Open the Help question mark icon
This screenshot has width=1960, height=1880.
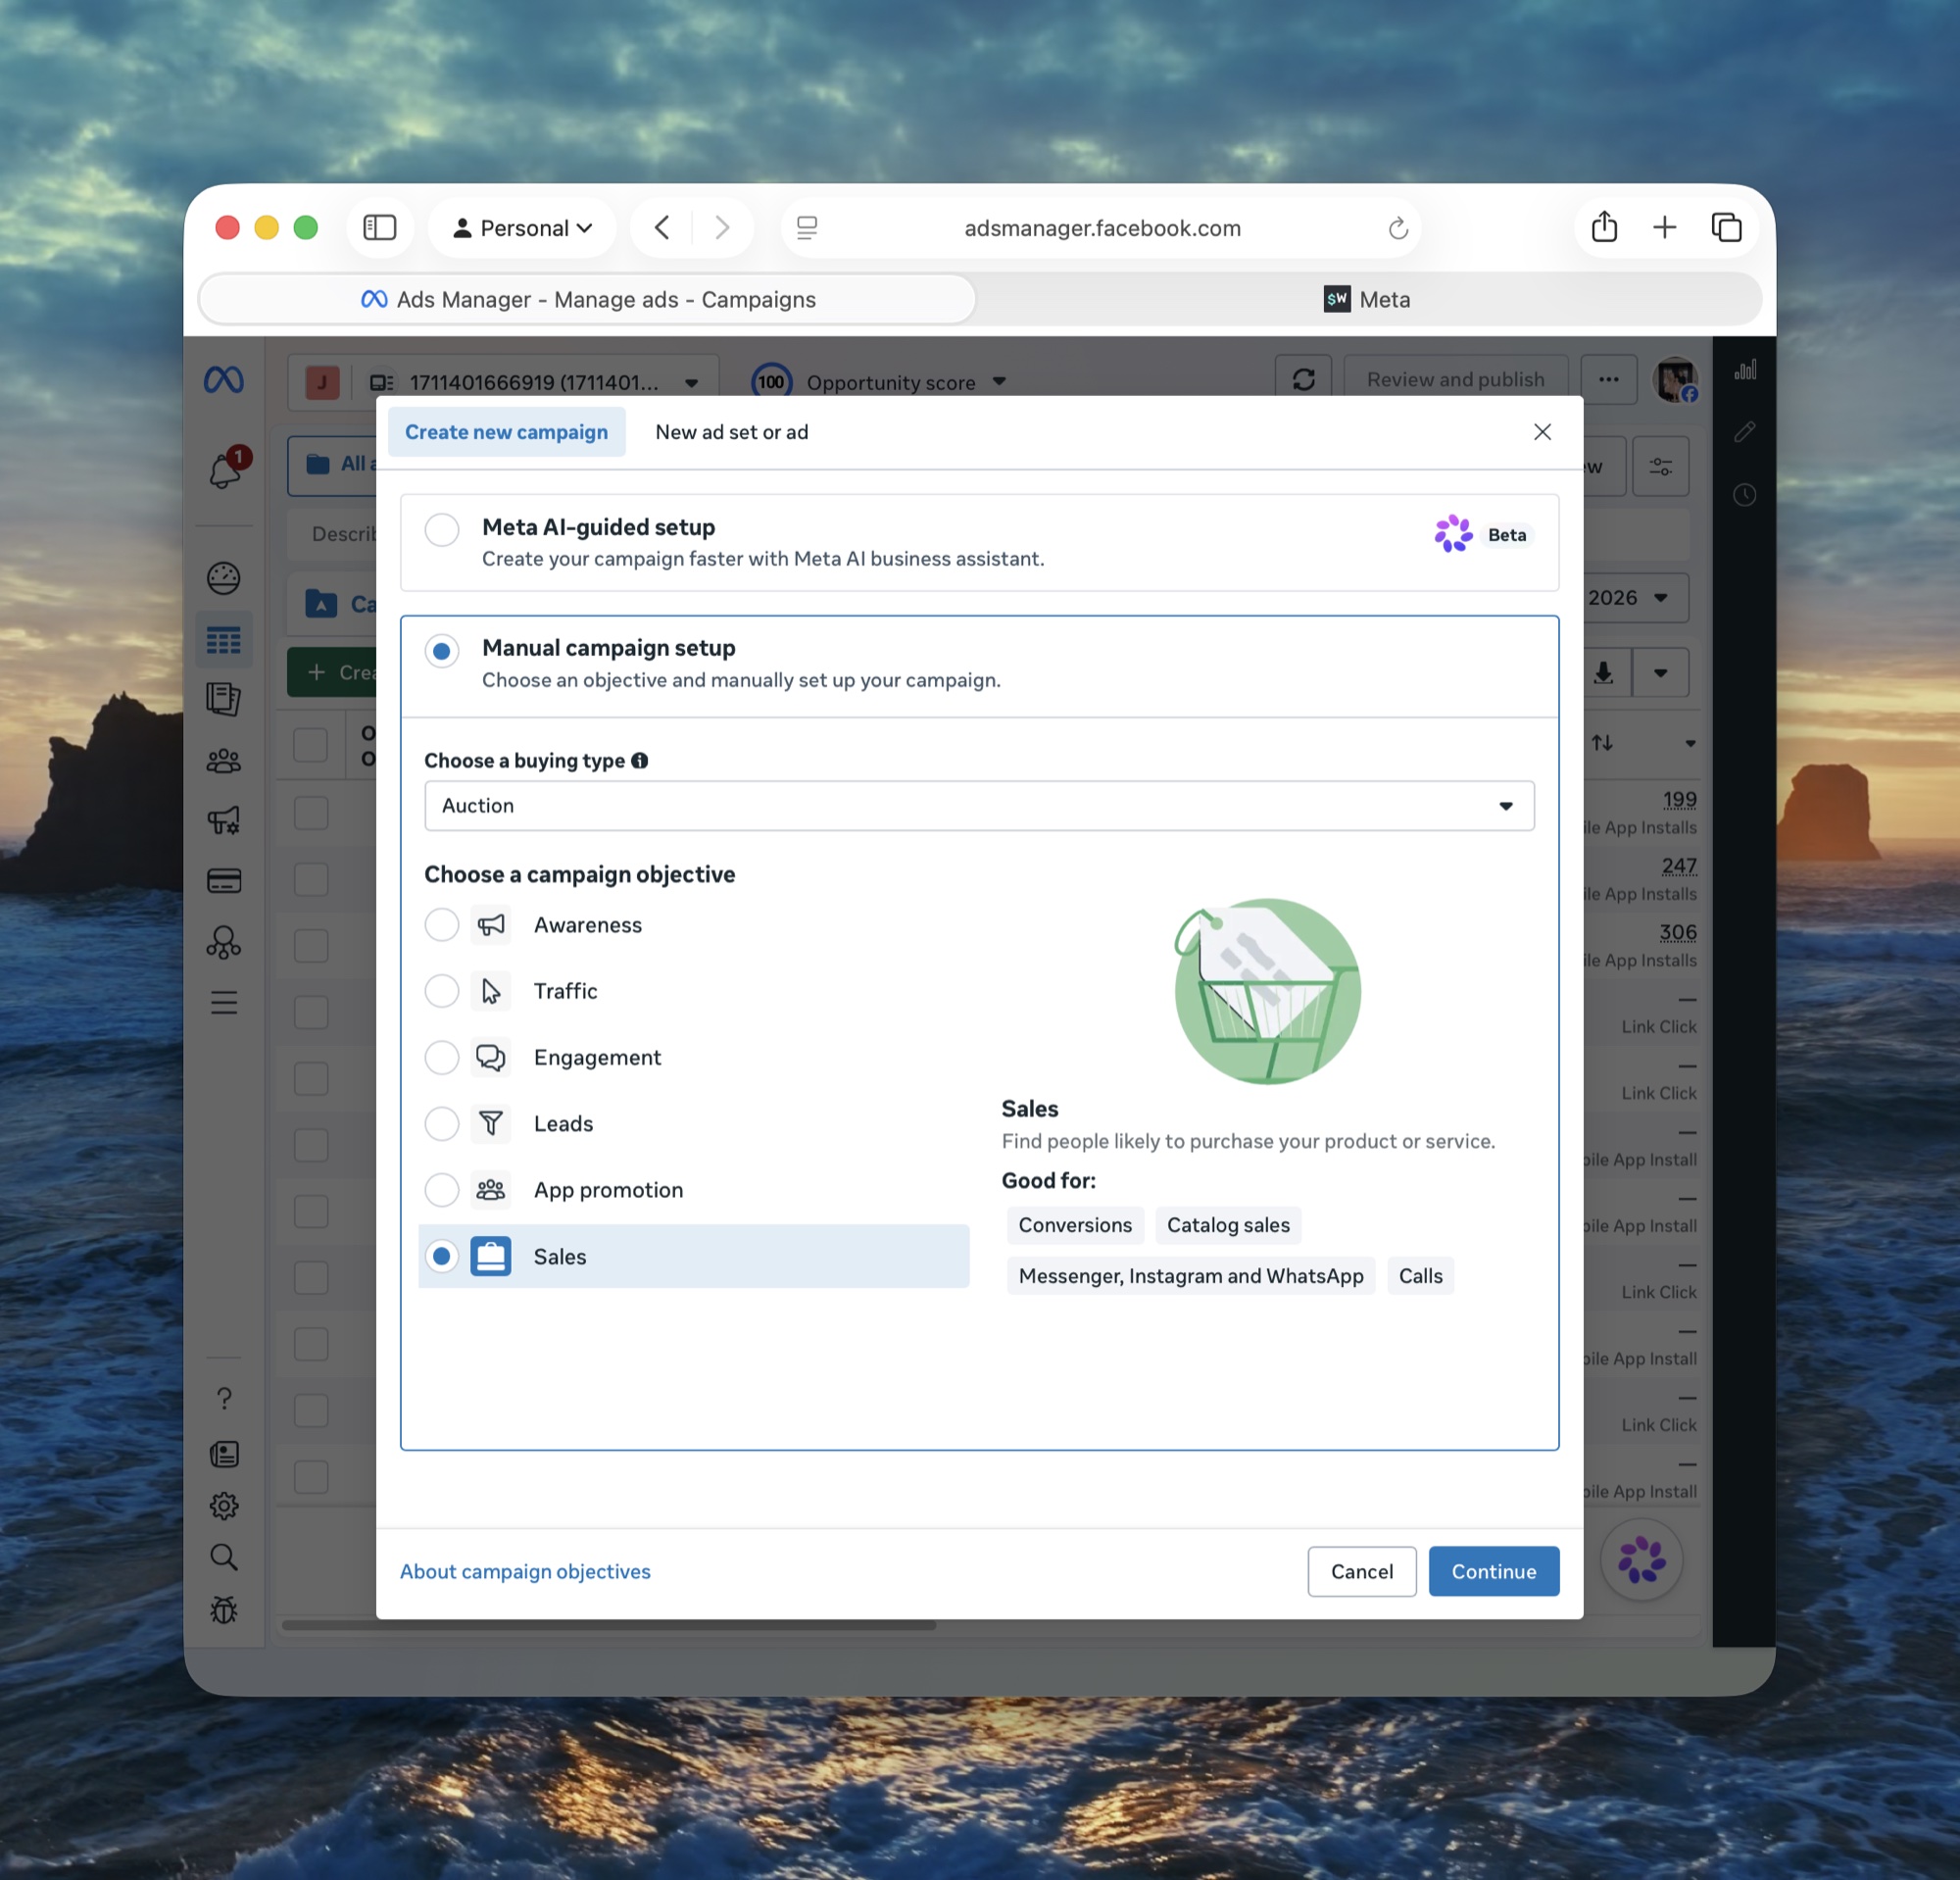(224, 1398)
